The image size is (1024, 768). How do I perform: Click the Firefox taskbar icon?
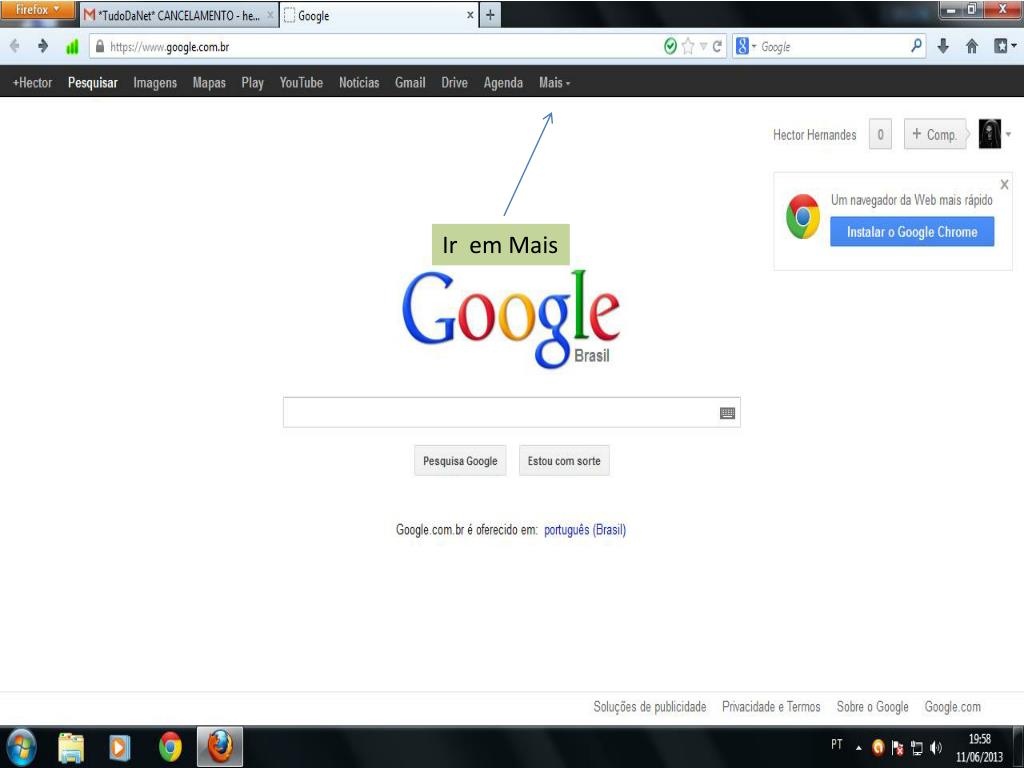coord(220,746)
